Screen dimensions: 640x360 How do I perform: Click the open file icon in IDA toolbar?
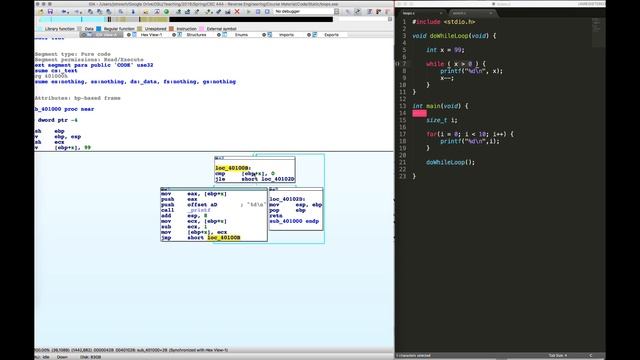click(41, 11)
